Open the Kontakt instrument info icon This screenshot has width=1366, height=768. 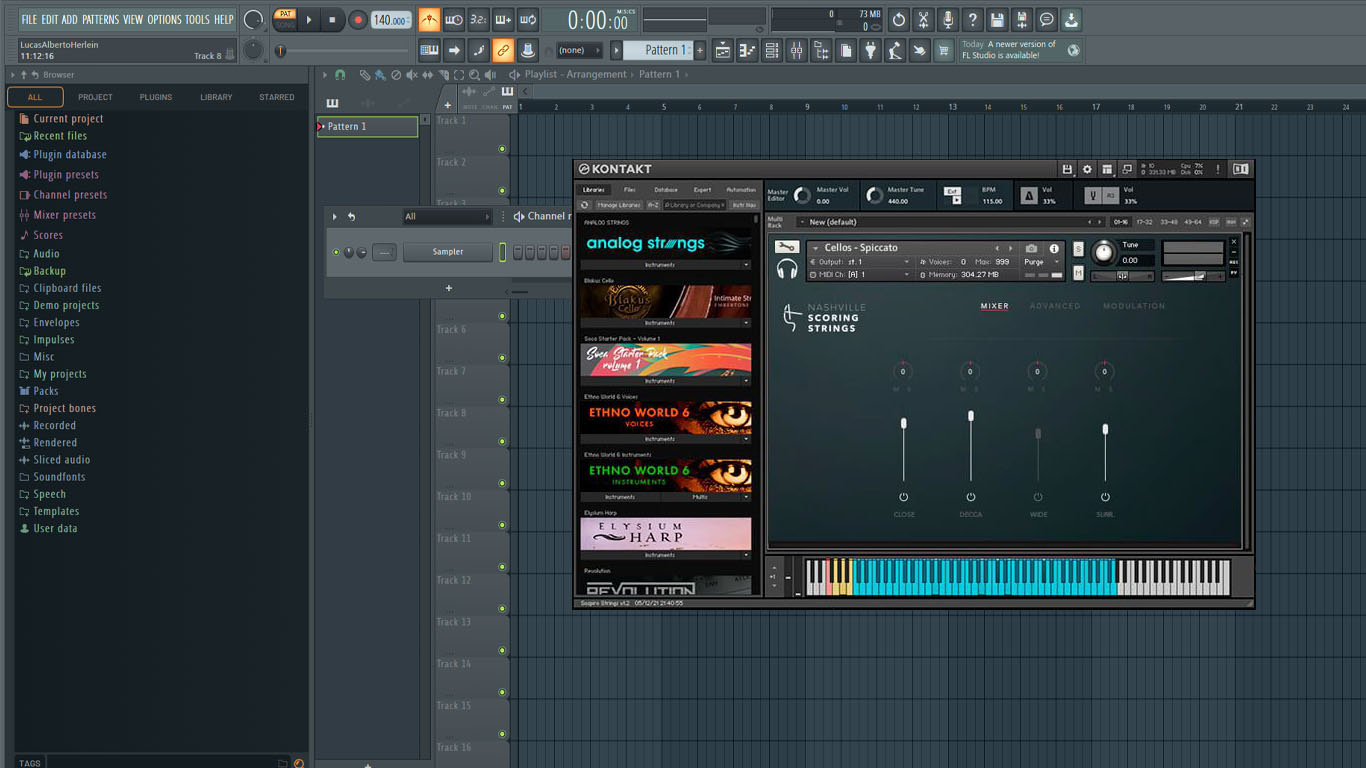tap(1054, 248)
